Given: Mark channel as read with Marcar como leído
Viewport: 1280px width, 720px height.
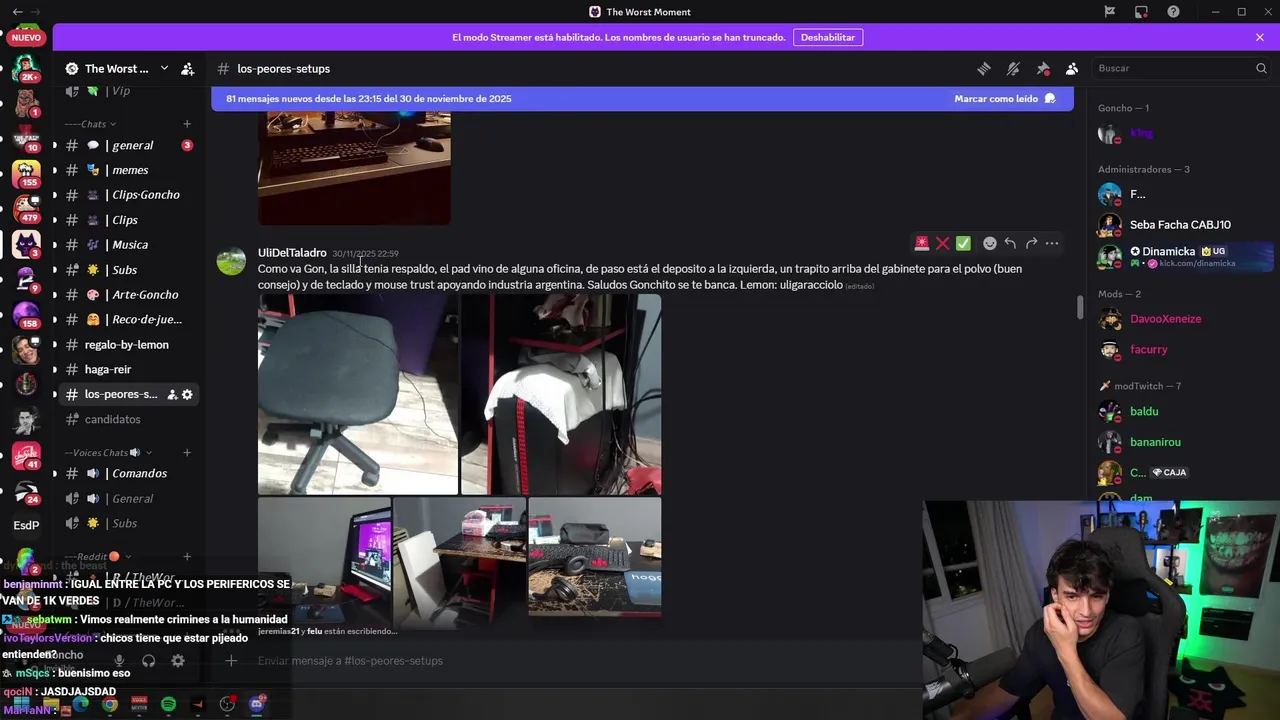Looking at the screenshot, I should pos(1005,99).
